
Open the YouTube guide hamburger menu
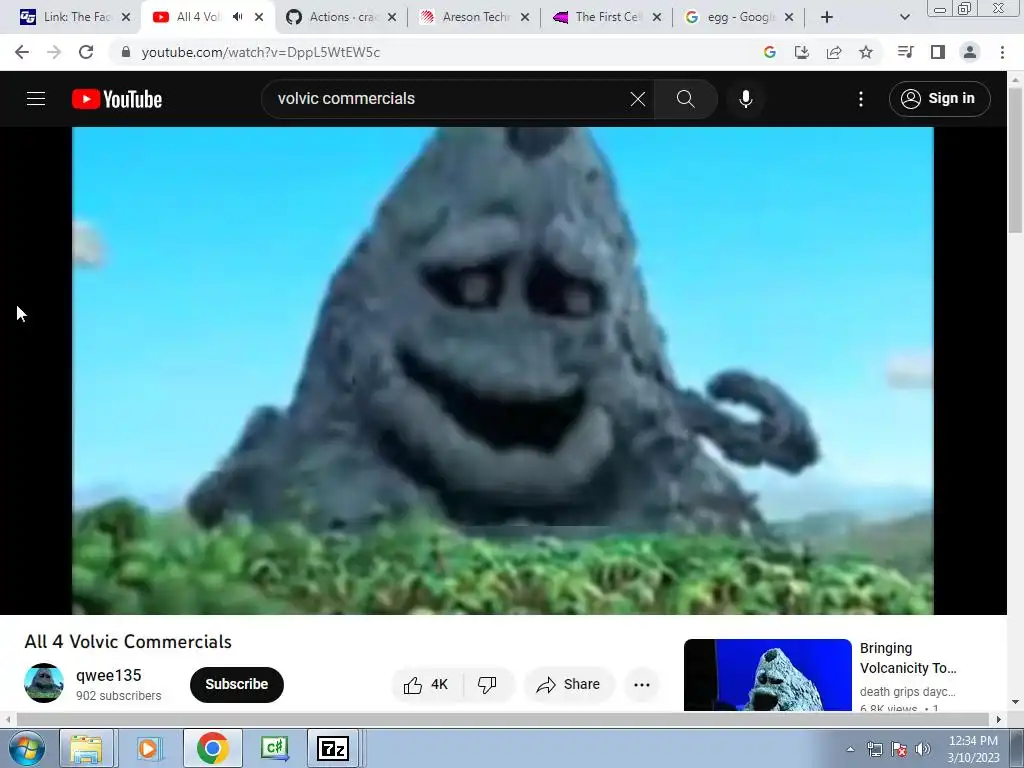[x=36, y=99]
